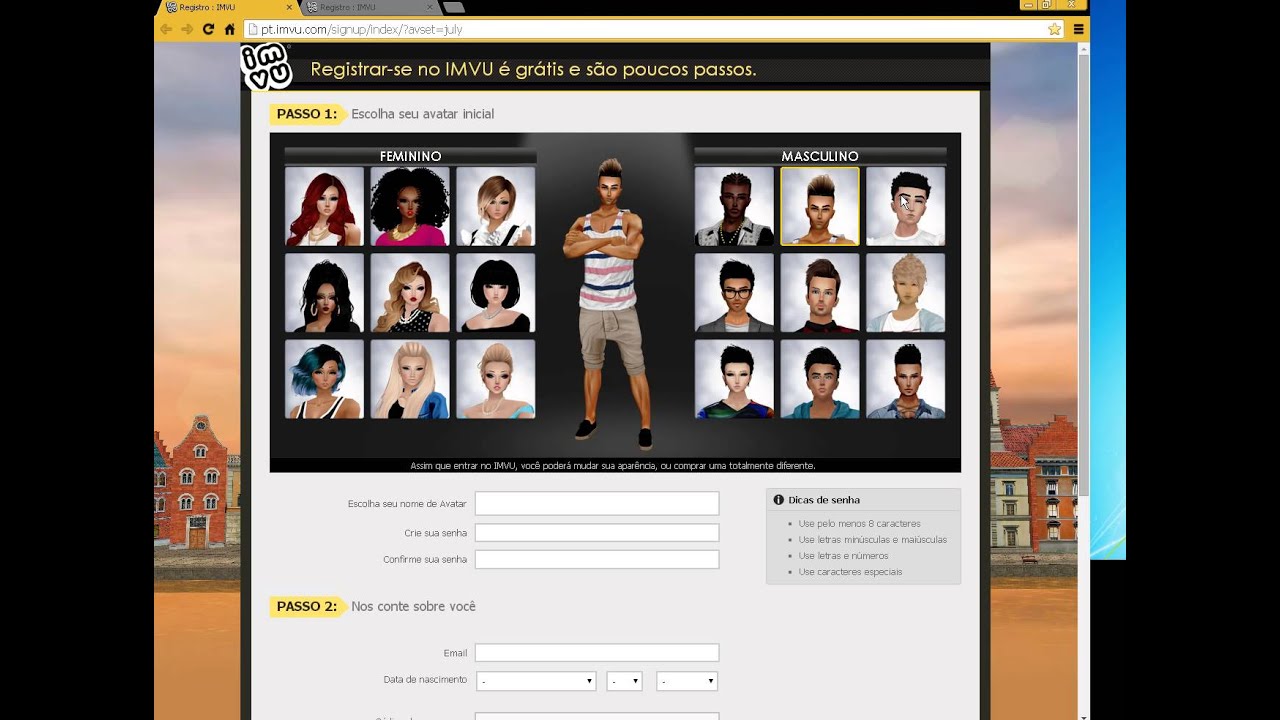Viewport: 1280px width, 720px height.
Task: Select dark-skinned male with vest avatar
Action: [x=734, y=206]
